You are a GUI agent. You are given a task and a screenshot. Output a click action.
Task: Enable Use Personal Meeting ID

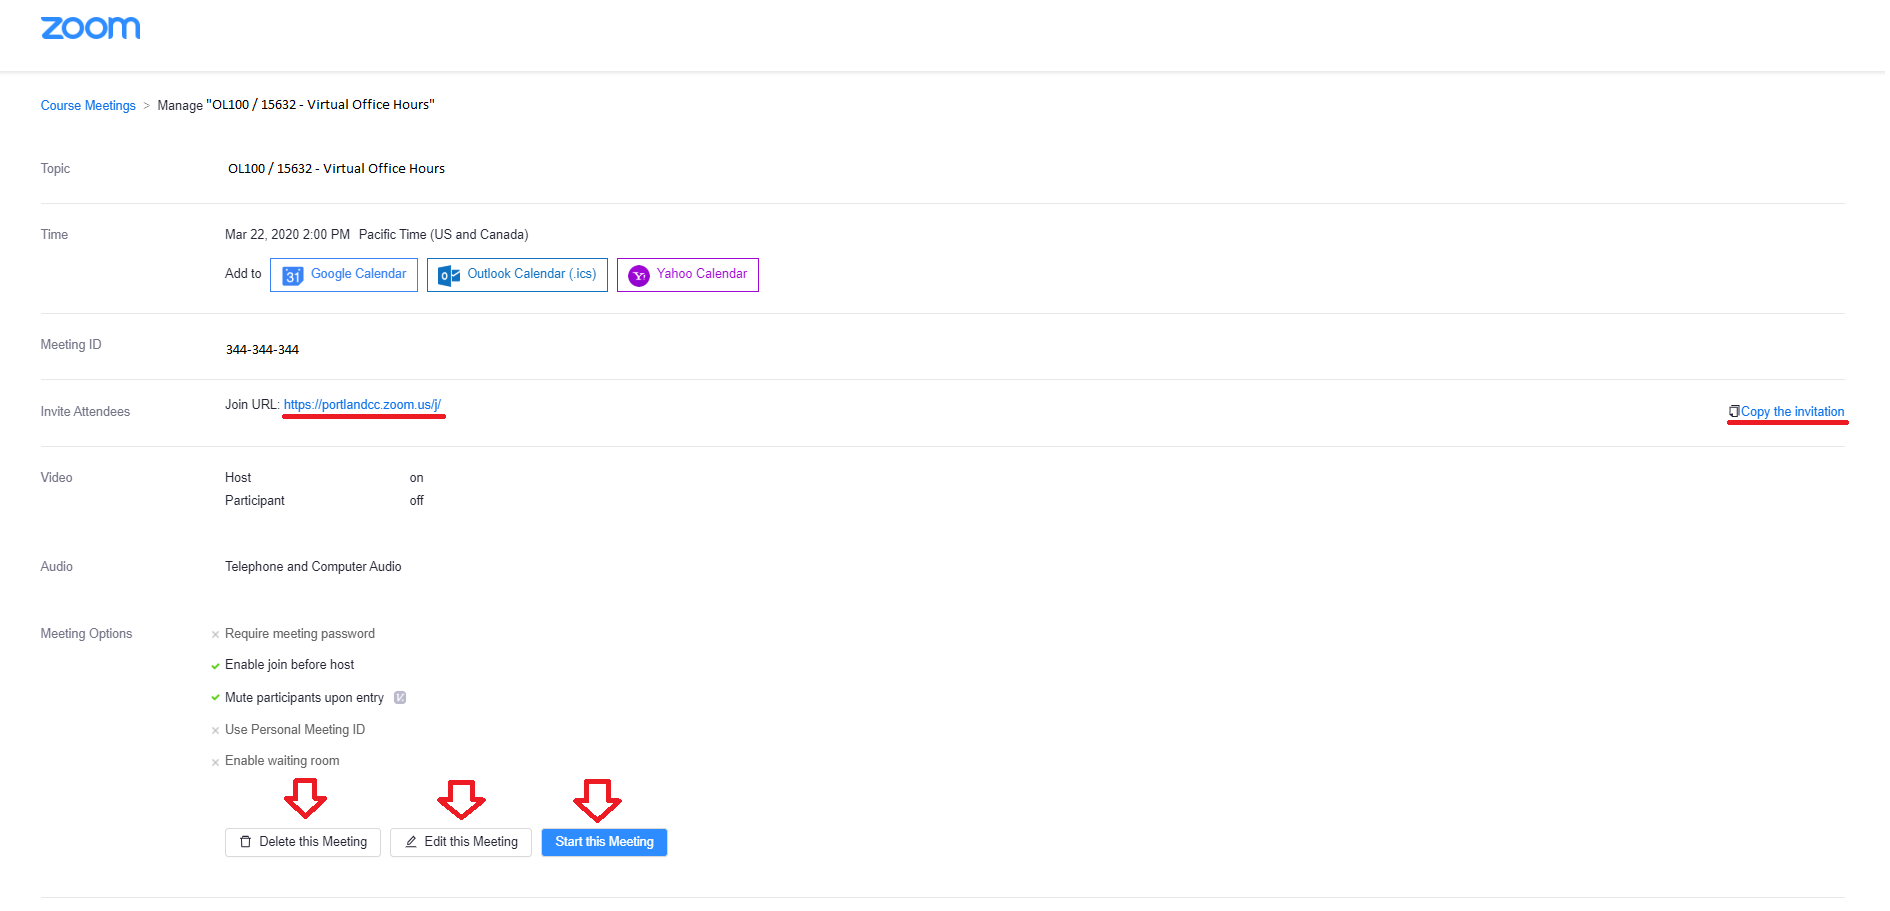click(216, 729)
